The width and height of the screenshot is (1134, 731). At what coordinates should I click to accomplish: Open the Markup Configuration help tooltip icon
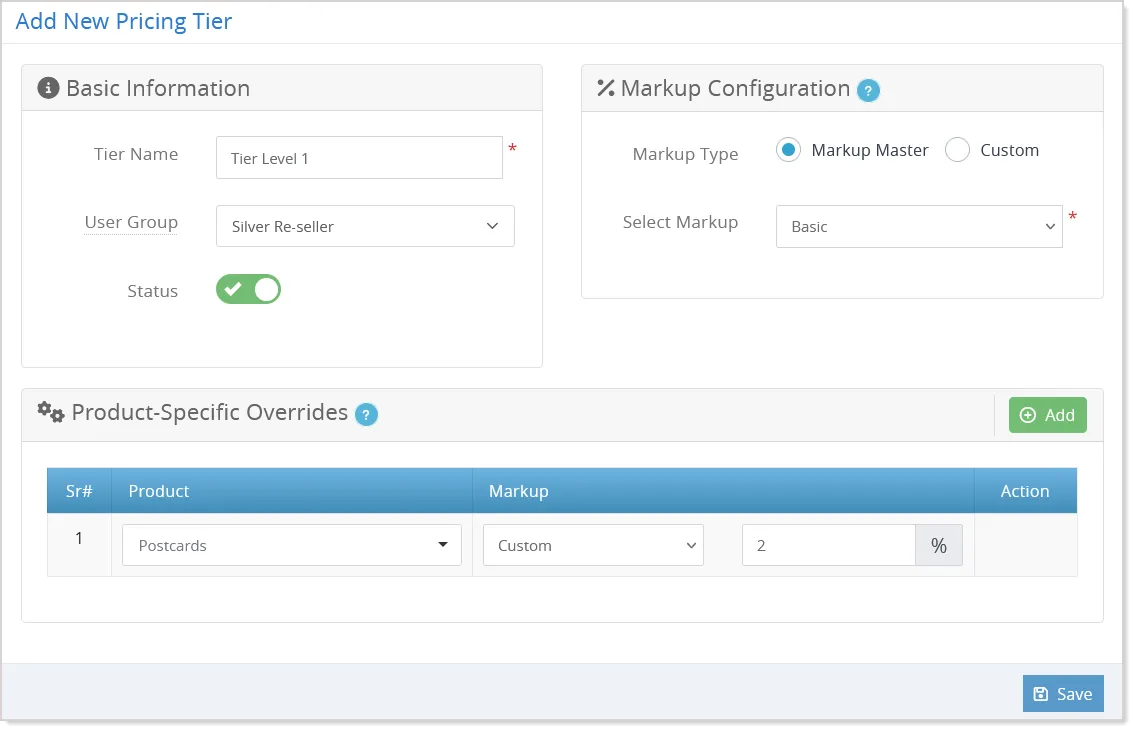[x=868, y=90]
